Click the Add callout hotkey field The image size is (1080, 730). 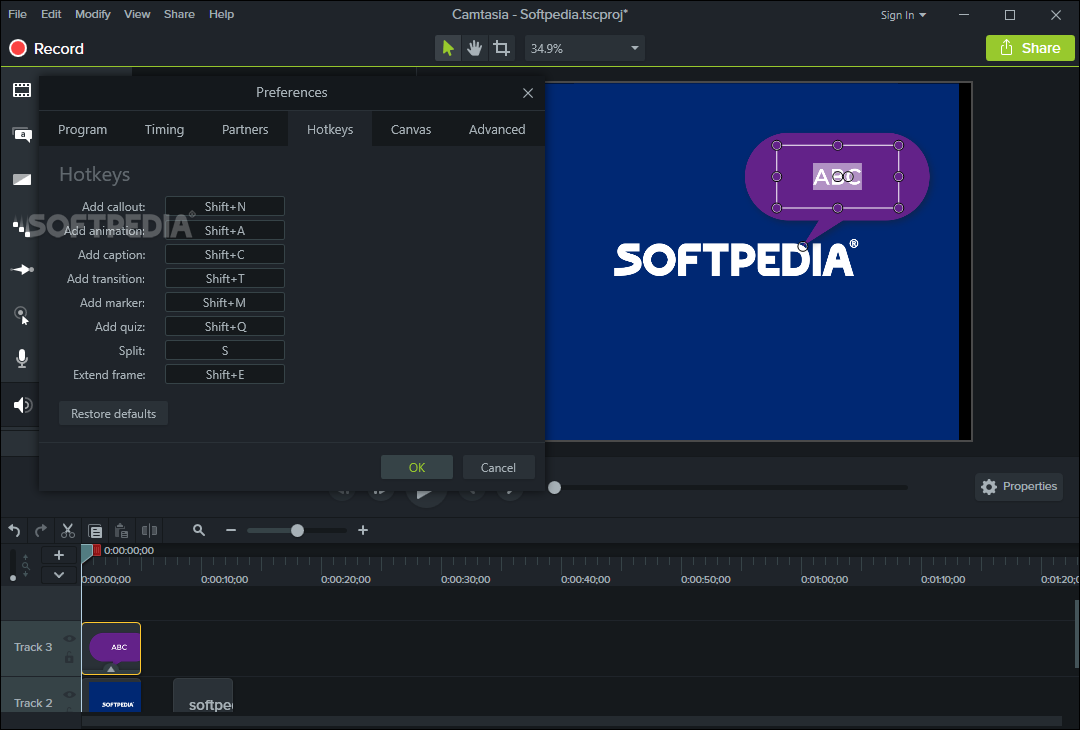pyautogui.click(x=225, y=206)
